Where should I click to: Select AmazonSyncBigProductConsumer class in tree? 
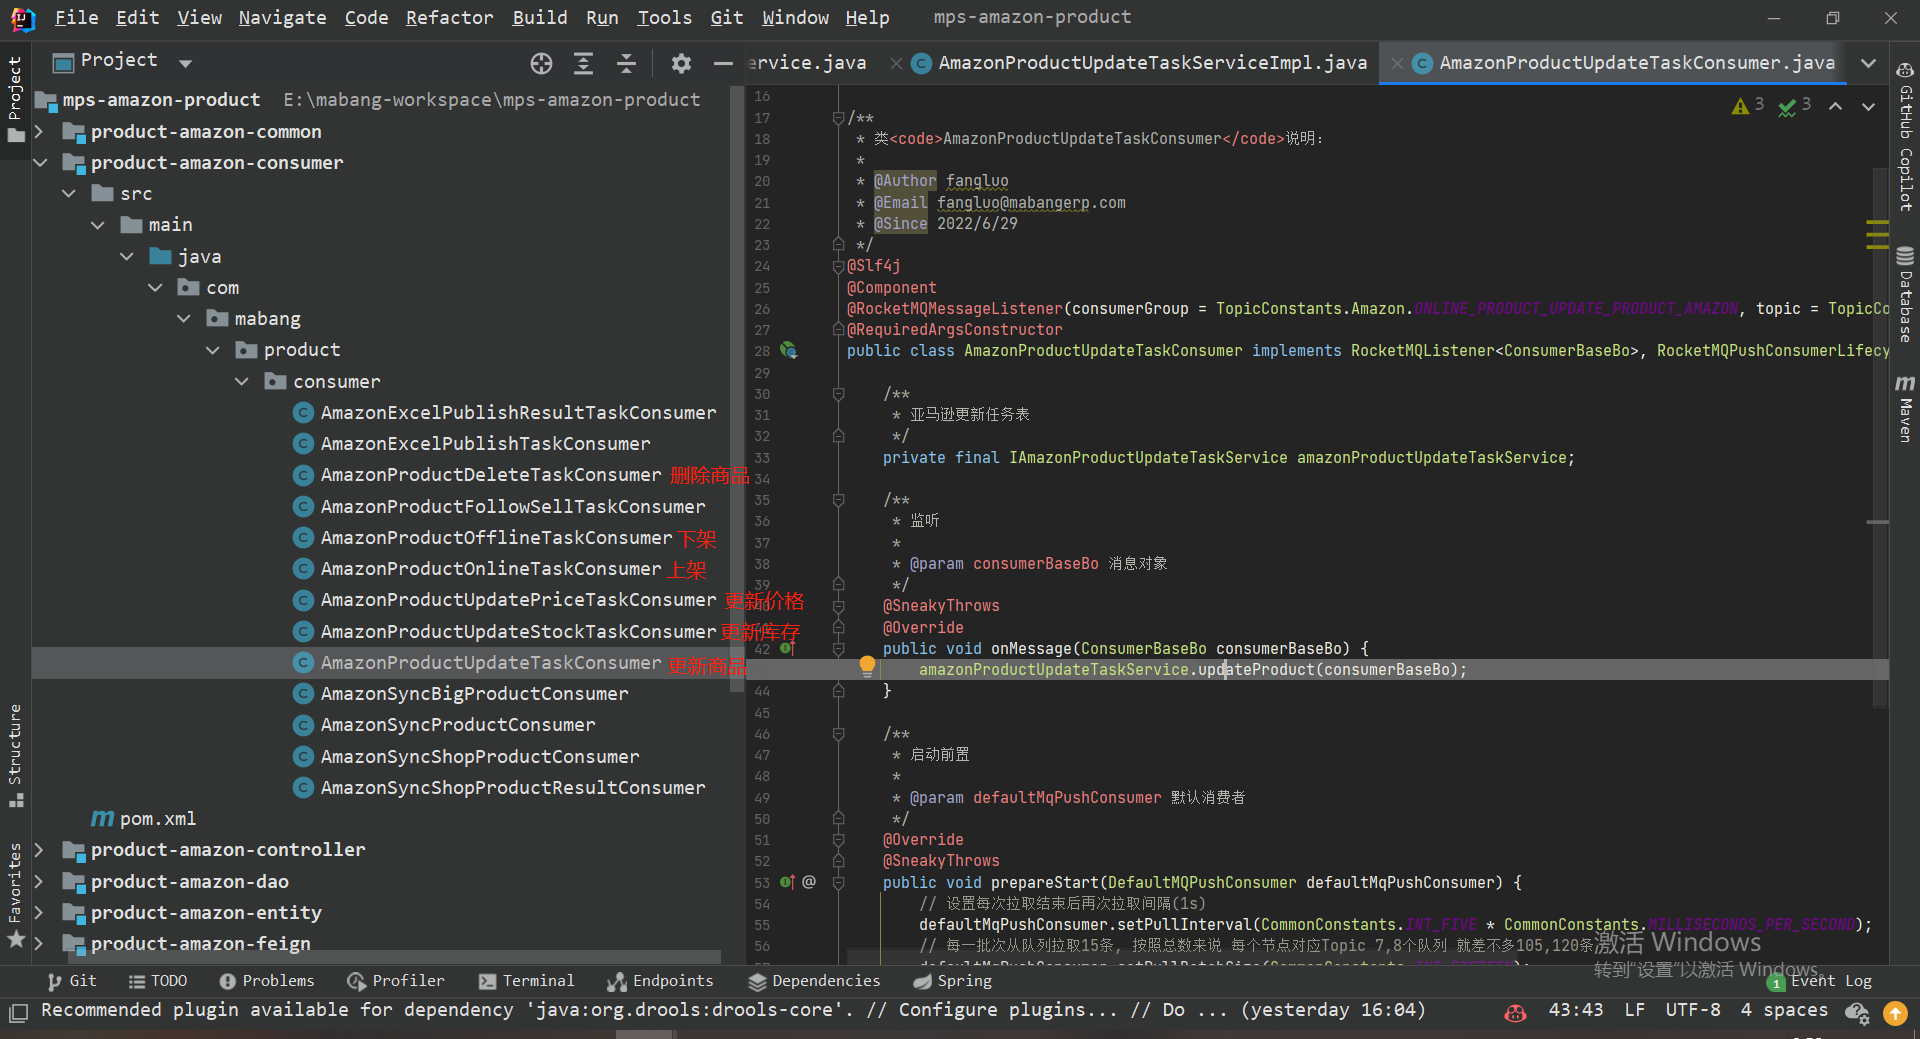point(474,694)
